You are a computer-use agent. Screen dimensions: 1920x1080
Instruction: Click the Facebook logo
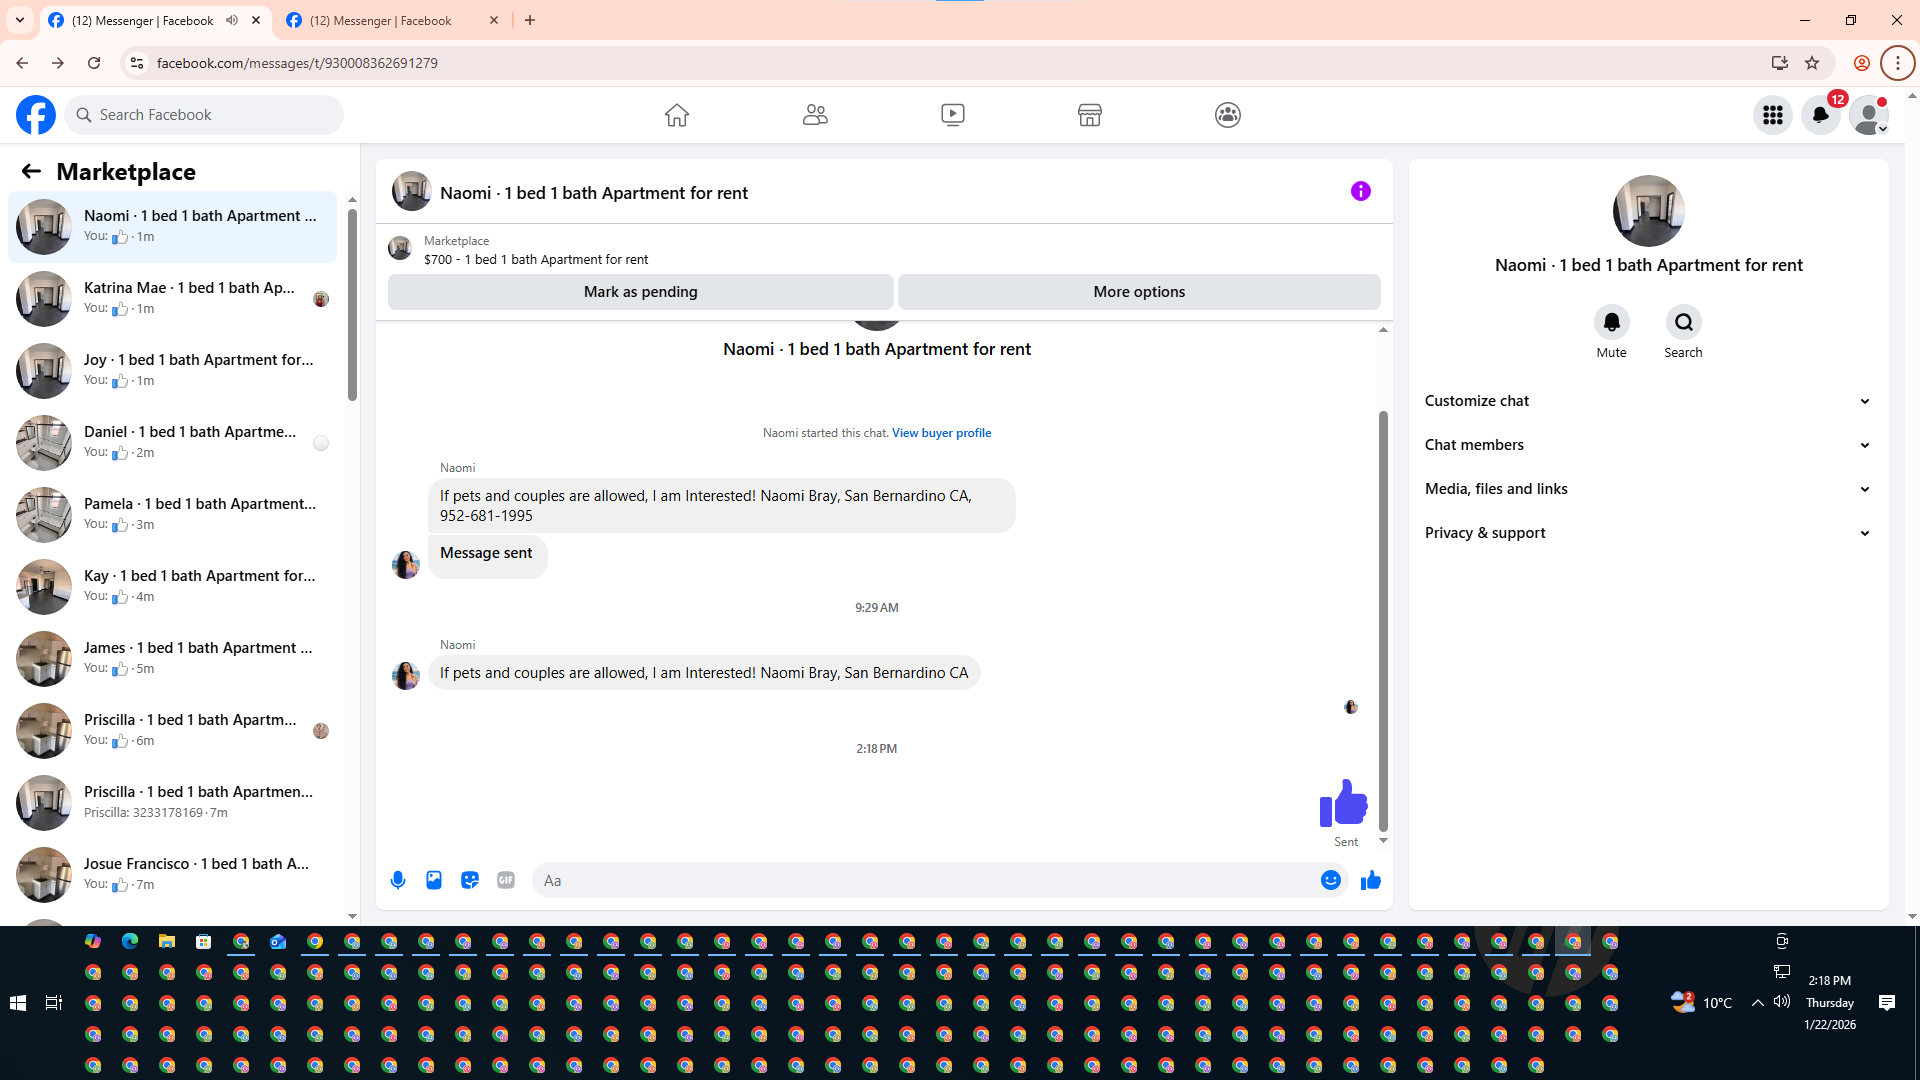(x=36, y=115)
